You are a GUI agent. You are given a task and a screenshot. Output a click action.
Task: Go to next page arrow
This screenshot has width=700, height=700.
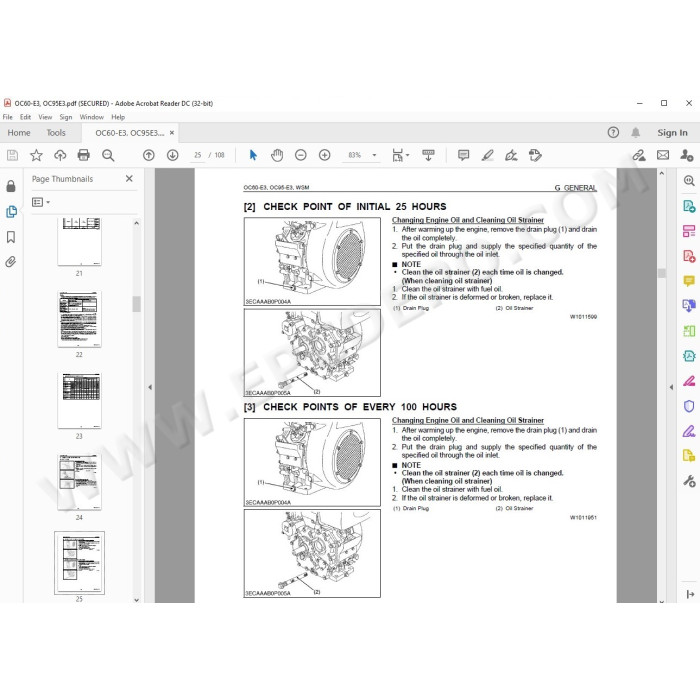click(172, 155)
